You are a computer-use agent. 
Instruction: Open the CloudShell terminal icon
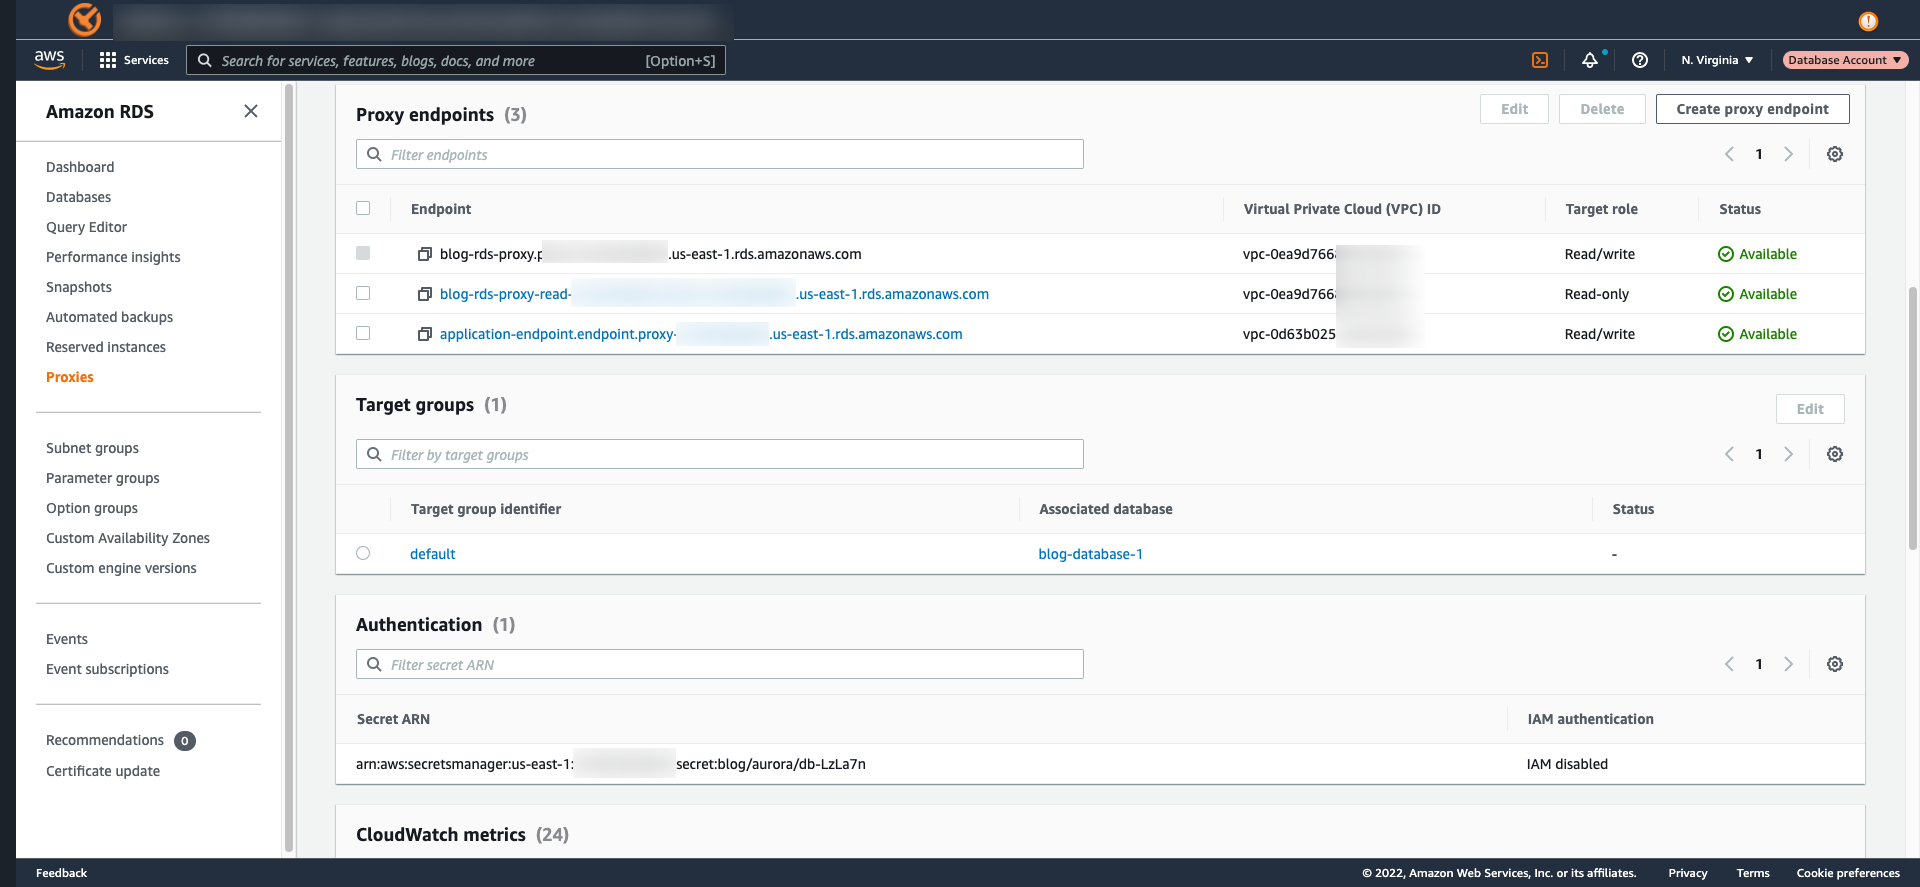(x=1540, y=60)
